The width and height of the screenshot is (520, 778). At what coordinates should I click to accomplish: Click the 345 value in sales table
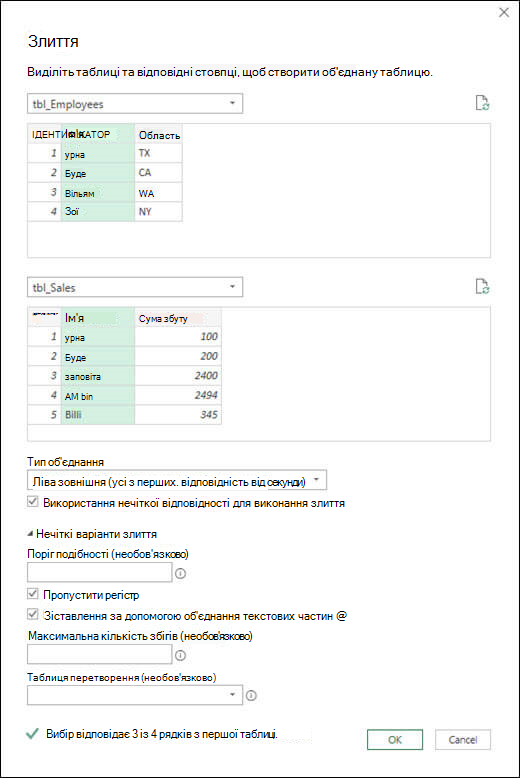[x=178, y=415]
